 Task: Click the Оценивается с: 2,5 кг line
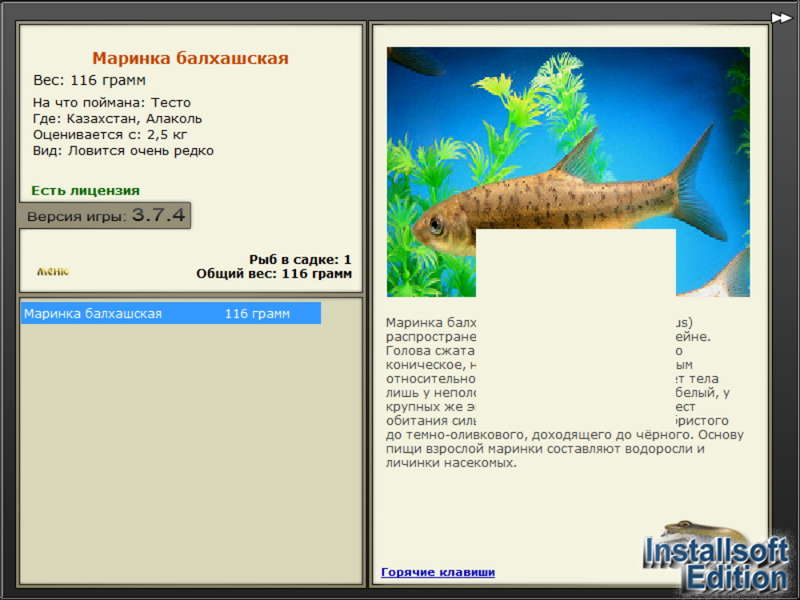pos(110,135)
